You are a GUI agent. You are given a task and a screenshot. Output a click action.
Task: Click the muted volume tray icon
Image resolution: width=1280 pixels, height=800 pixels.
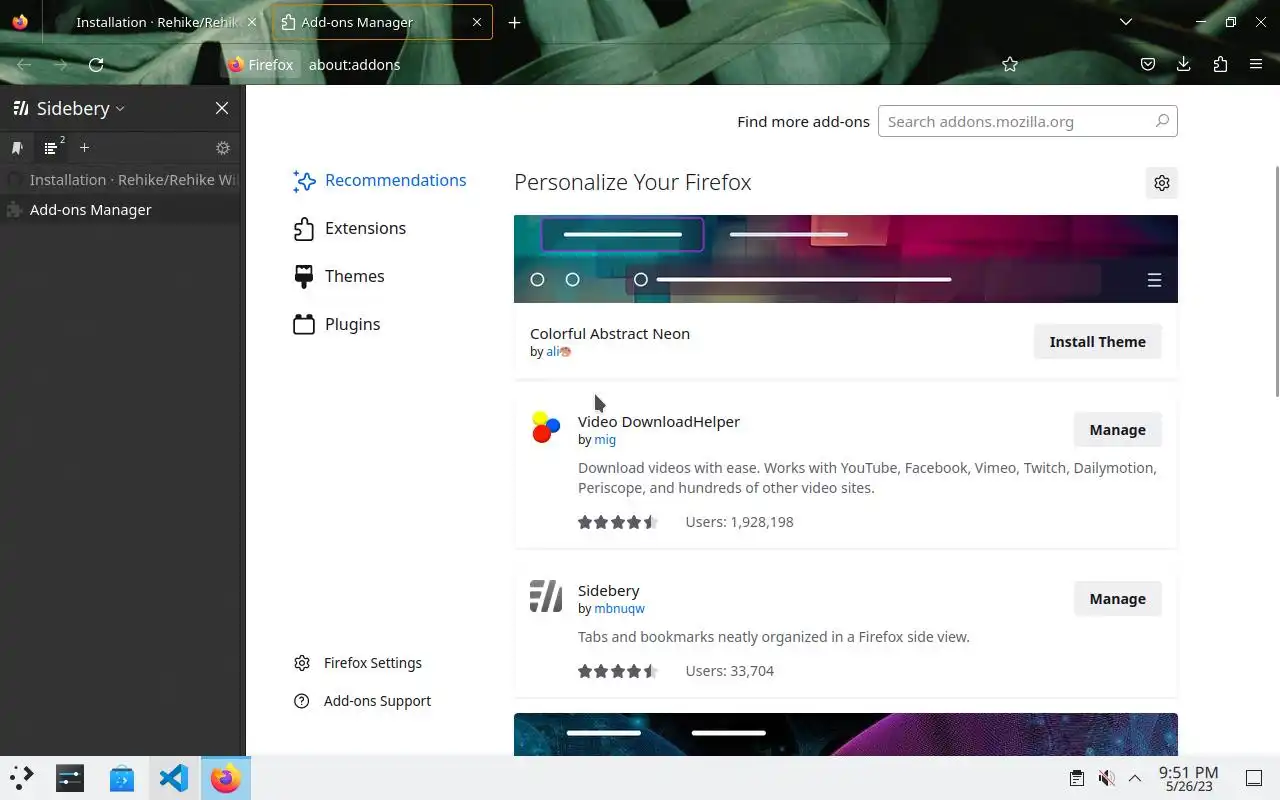click(x=1106, y=778)
